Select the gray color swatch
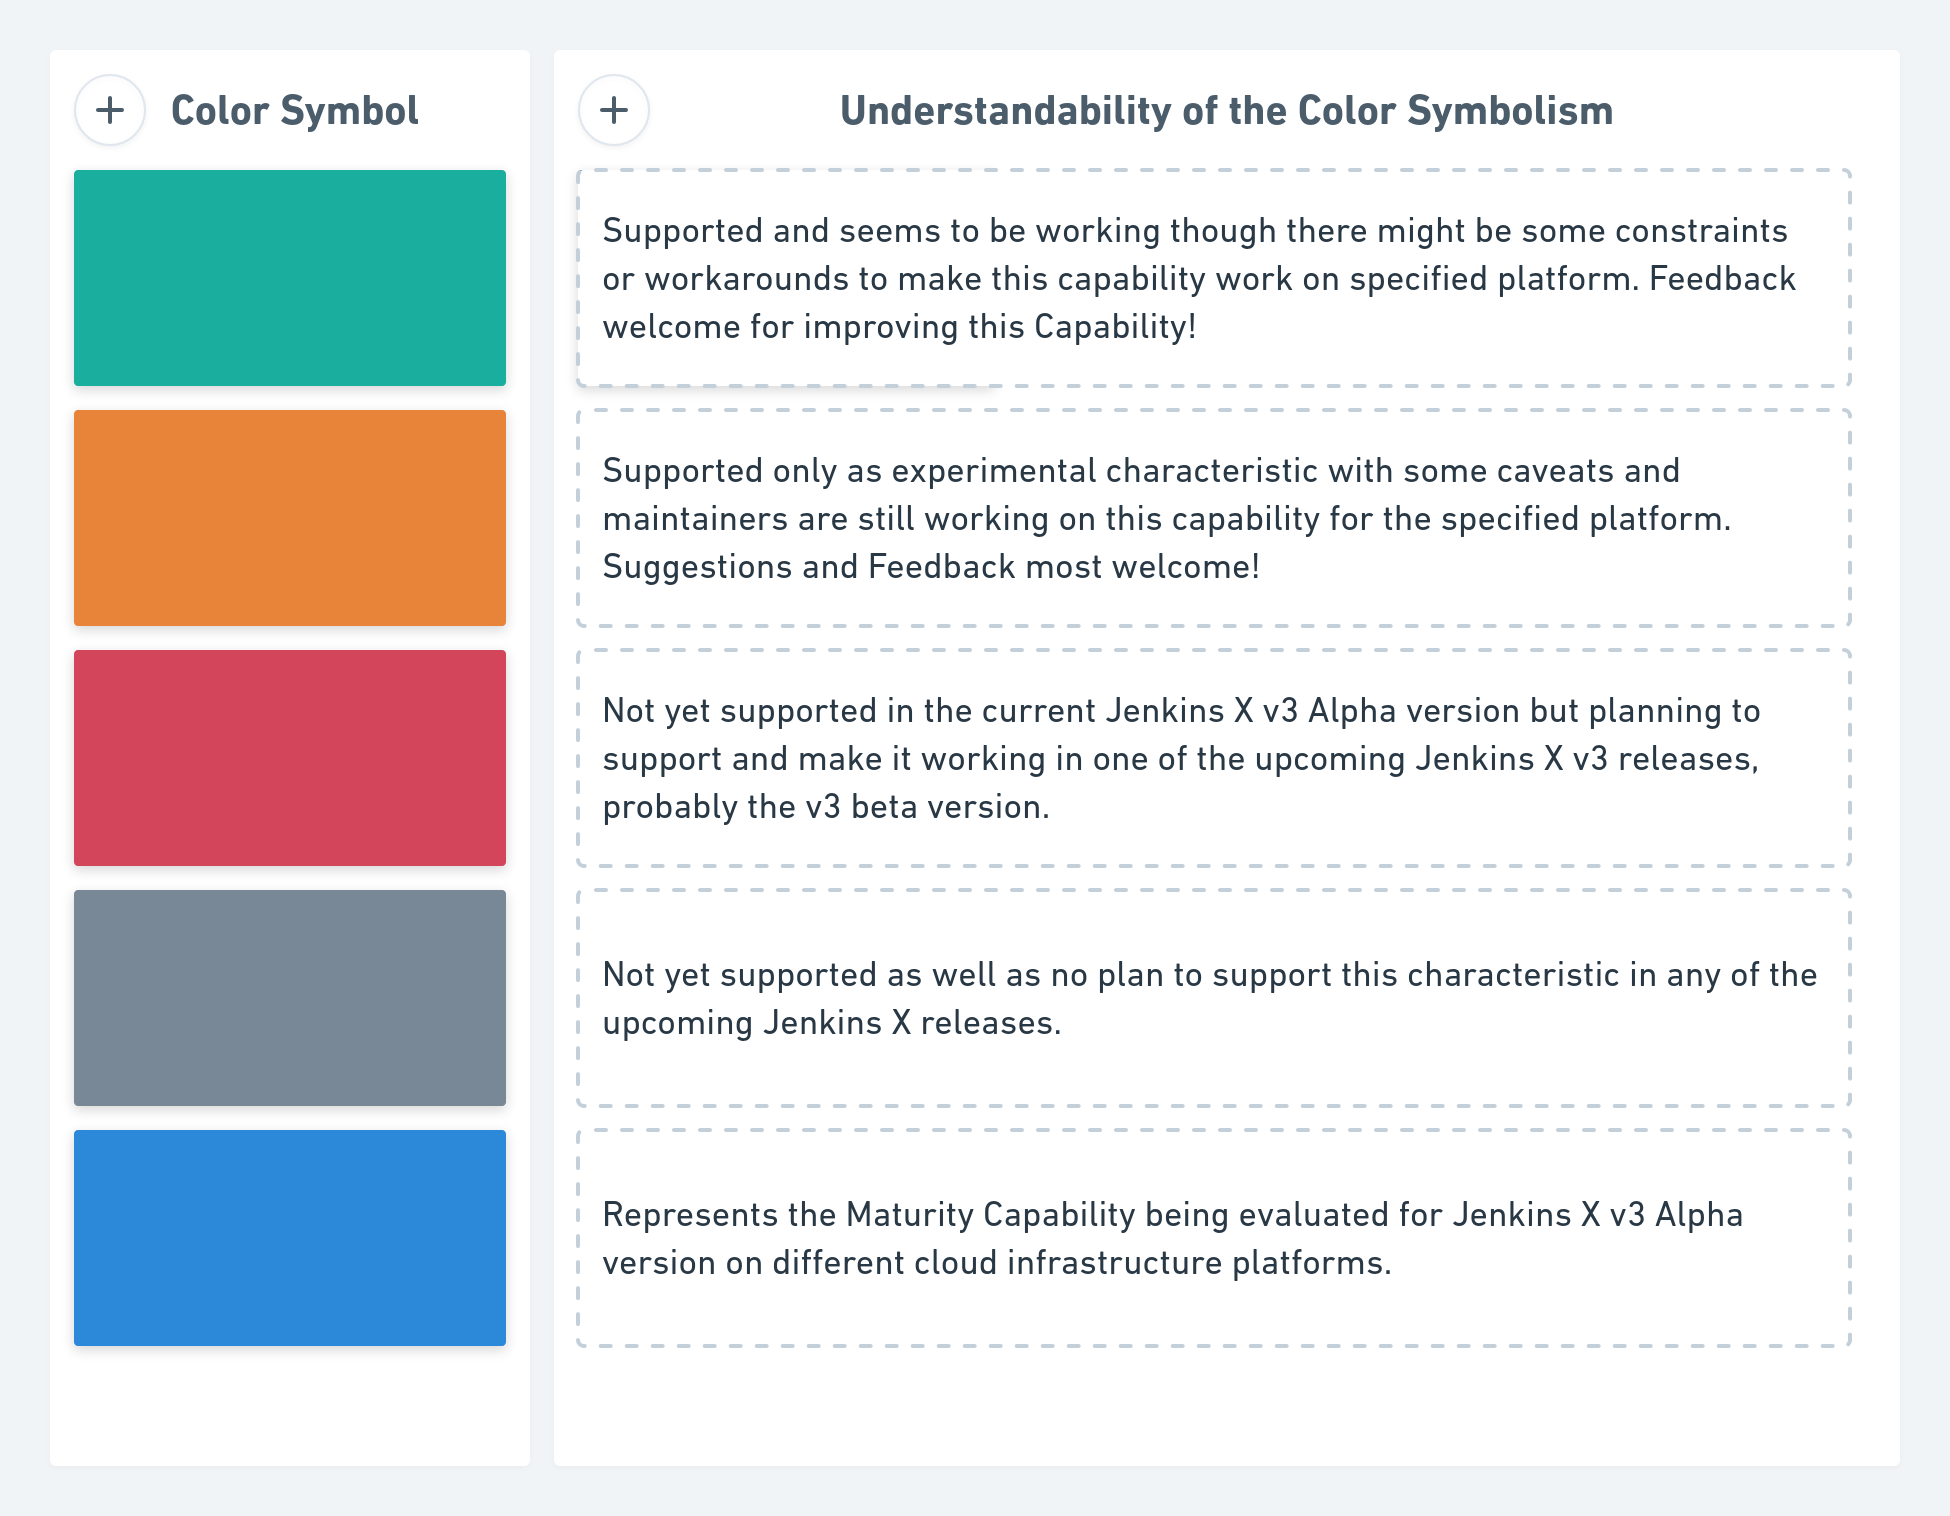The width and height of the screenshot is (1950, 1516). pyautogui.click(x=290, y=998)
